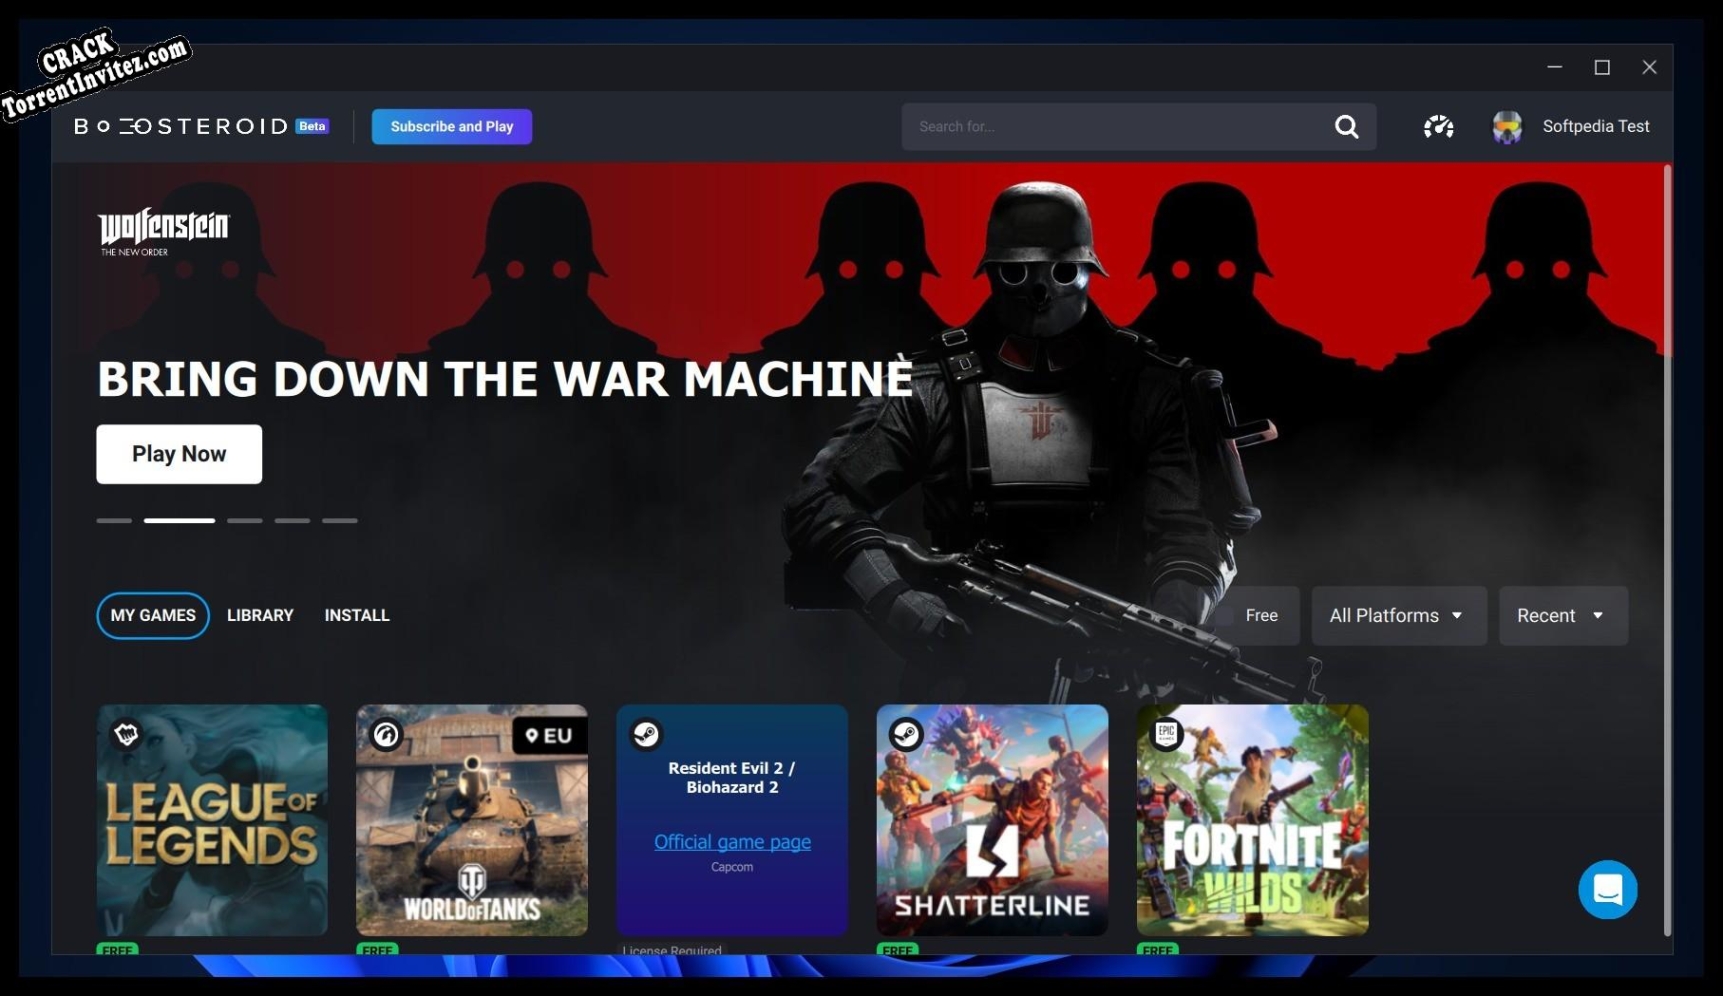This screenshot has width=1723, height=996.
Task: Click the search magnifier icon
Action: [x=1346, y=127]
